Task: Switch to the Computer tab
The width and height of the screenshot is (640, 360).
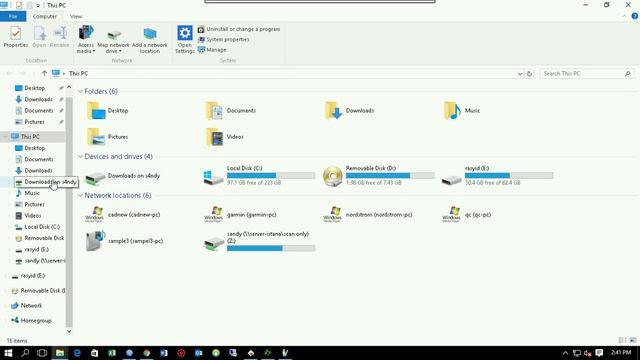Action: point(44,16)
